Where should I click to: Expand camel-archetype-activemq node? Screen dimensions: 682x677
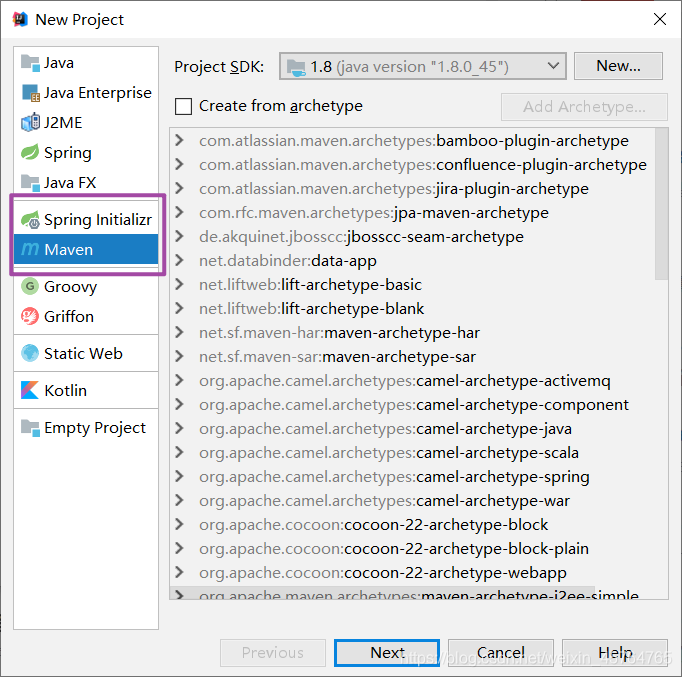pos(179,380)
